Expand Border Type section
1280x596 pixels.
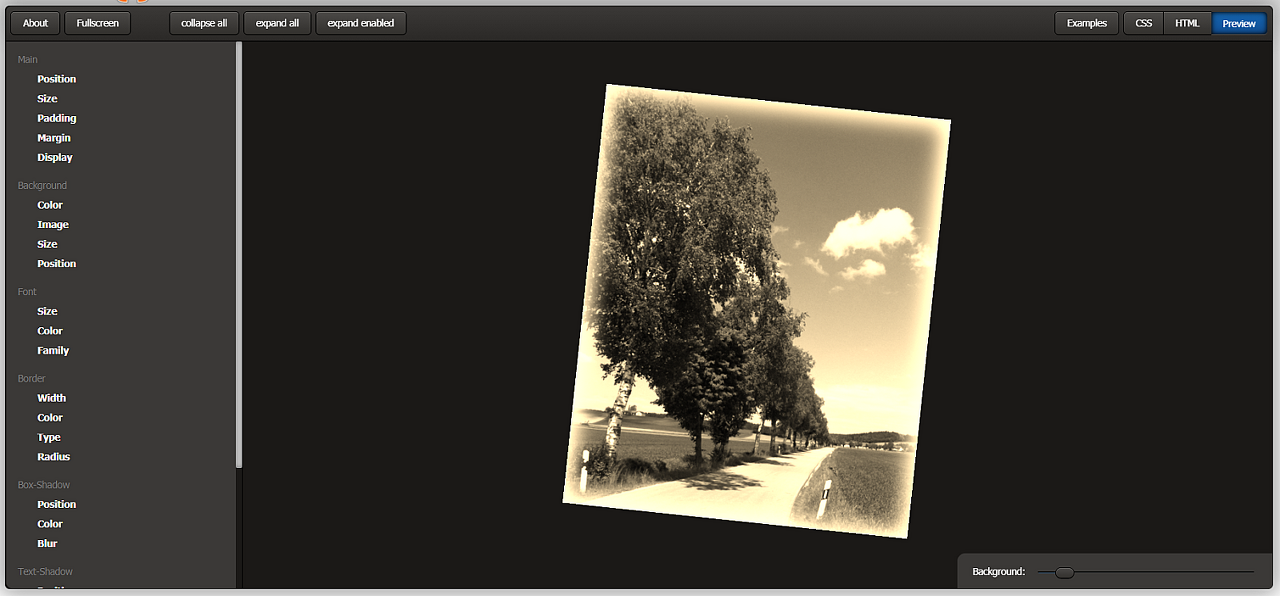pyautogui.click(x=49, y=437)
